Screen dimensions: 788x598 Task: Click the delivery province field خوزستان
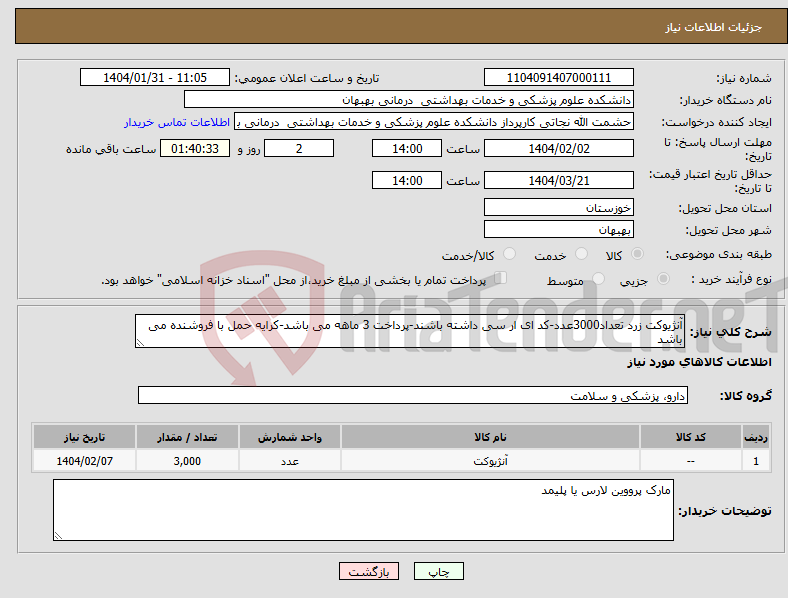[559, 207]
